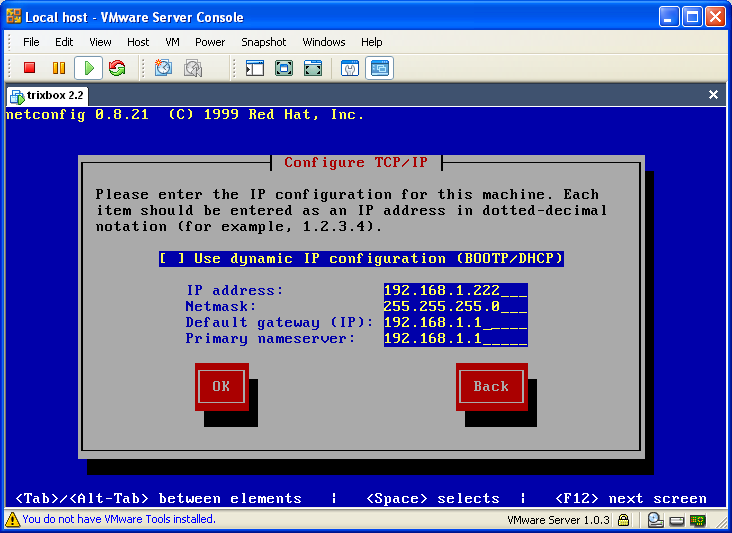This screenshot has height=533, width=732.
Task: Click the 'You do not have VMware Tools installed' message
Action: click(119, 519)
